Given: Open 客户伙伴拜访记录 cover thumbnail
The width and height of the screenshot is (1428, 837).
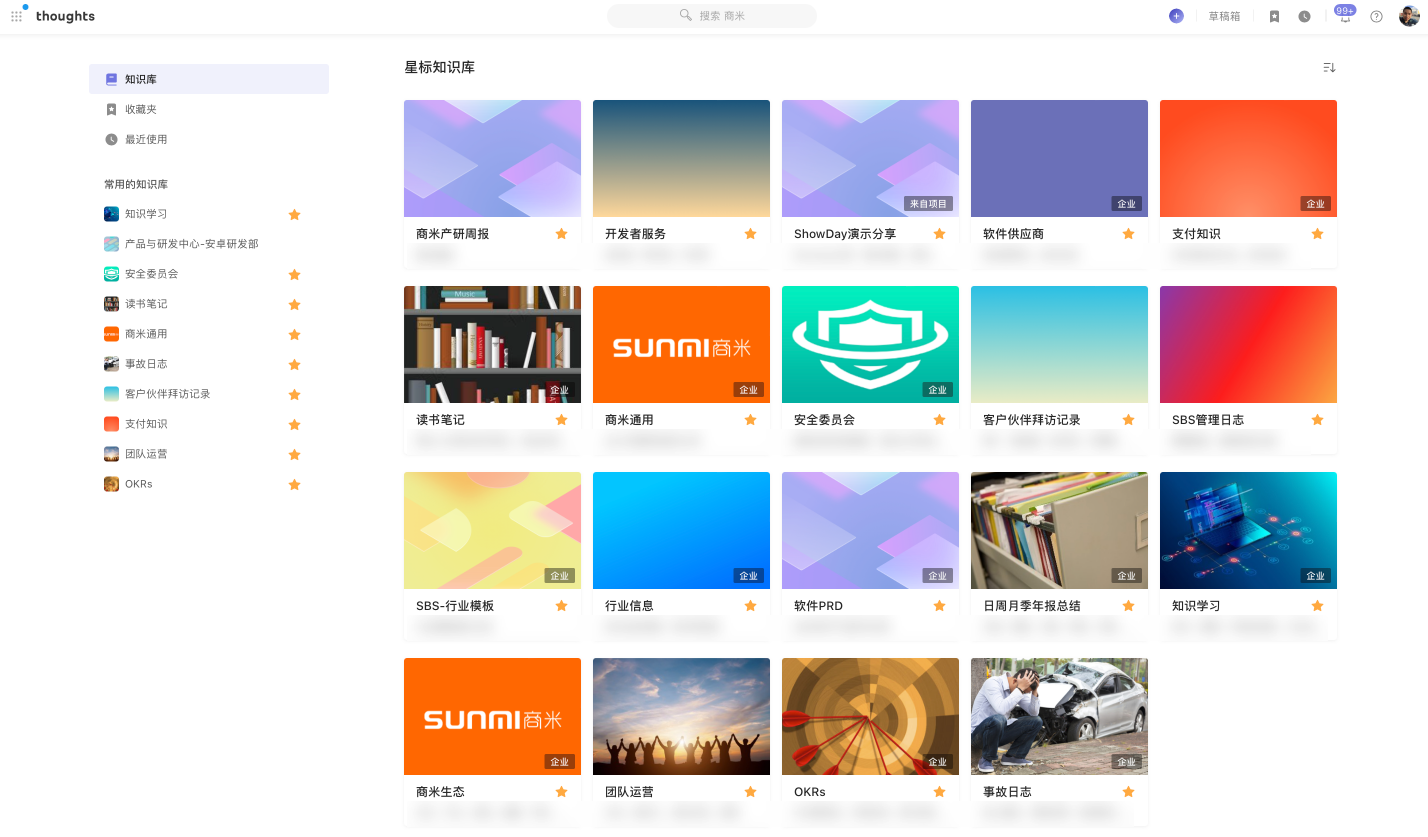Looking at the screenshot, I should (x=1059, y=344).
